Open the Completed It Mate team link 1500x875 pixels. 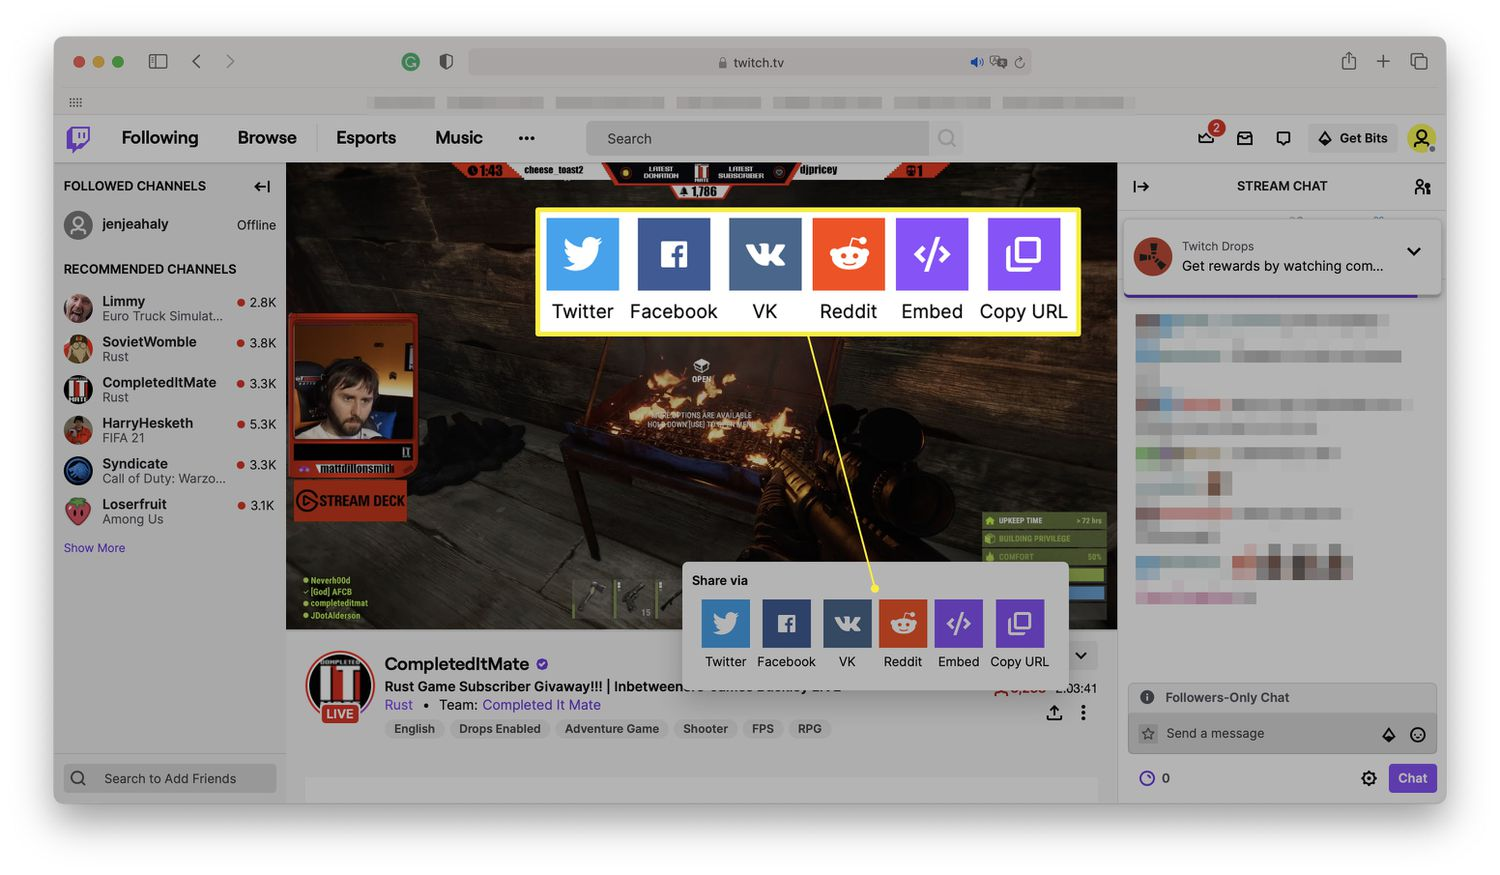tap(541, 705)
